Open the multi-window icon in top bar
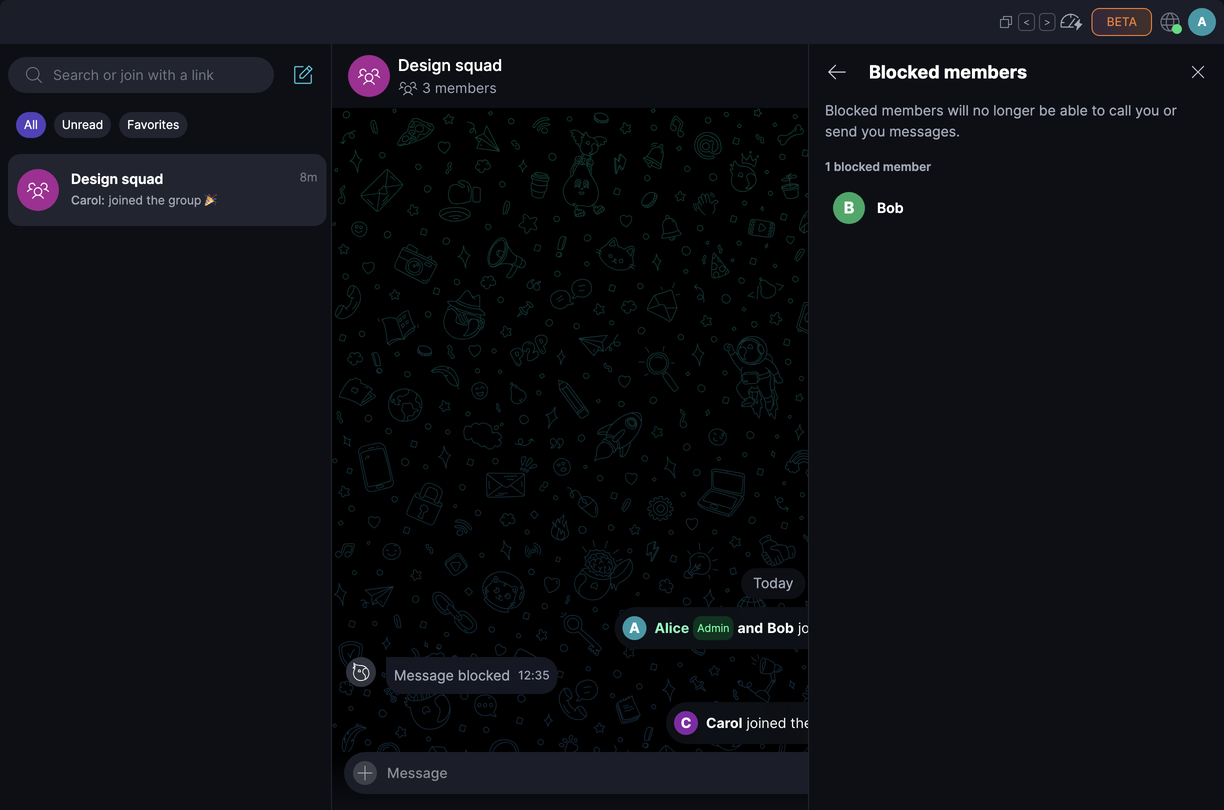 pos(1006,22)
